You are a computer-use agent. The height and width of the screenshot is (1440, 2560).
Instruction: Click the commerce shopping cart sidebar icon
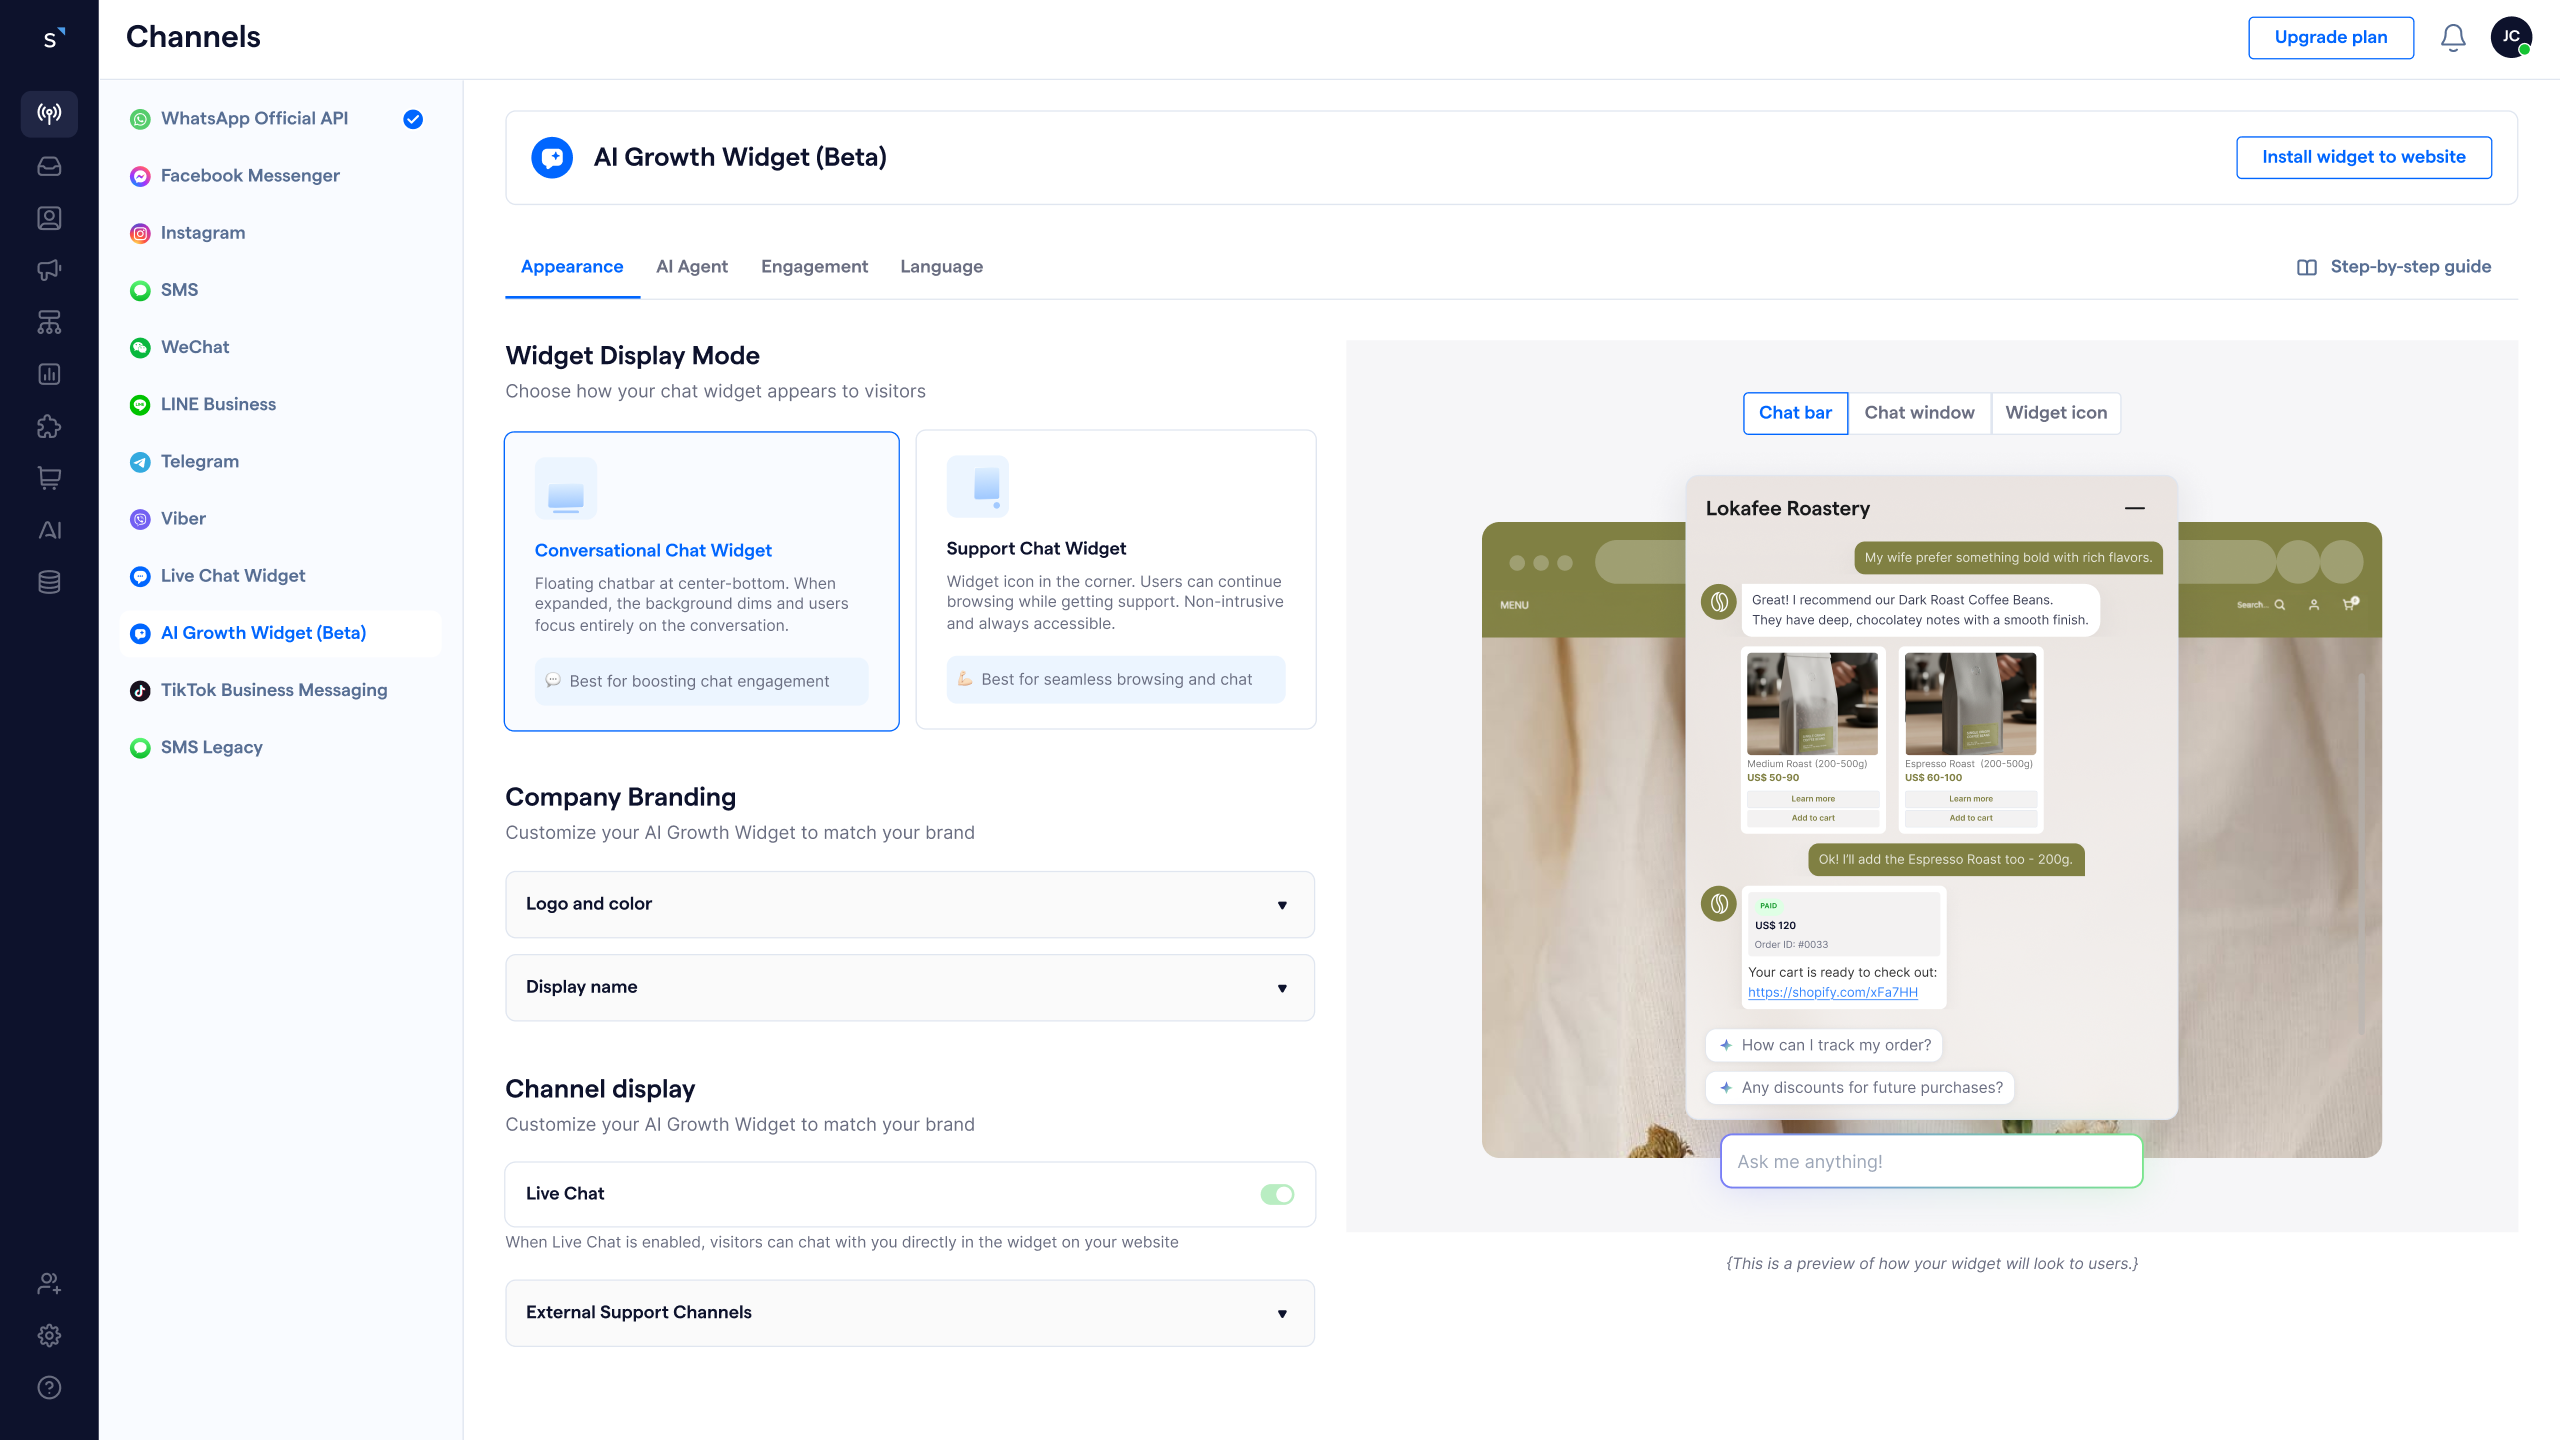click(49, 478)
